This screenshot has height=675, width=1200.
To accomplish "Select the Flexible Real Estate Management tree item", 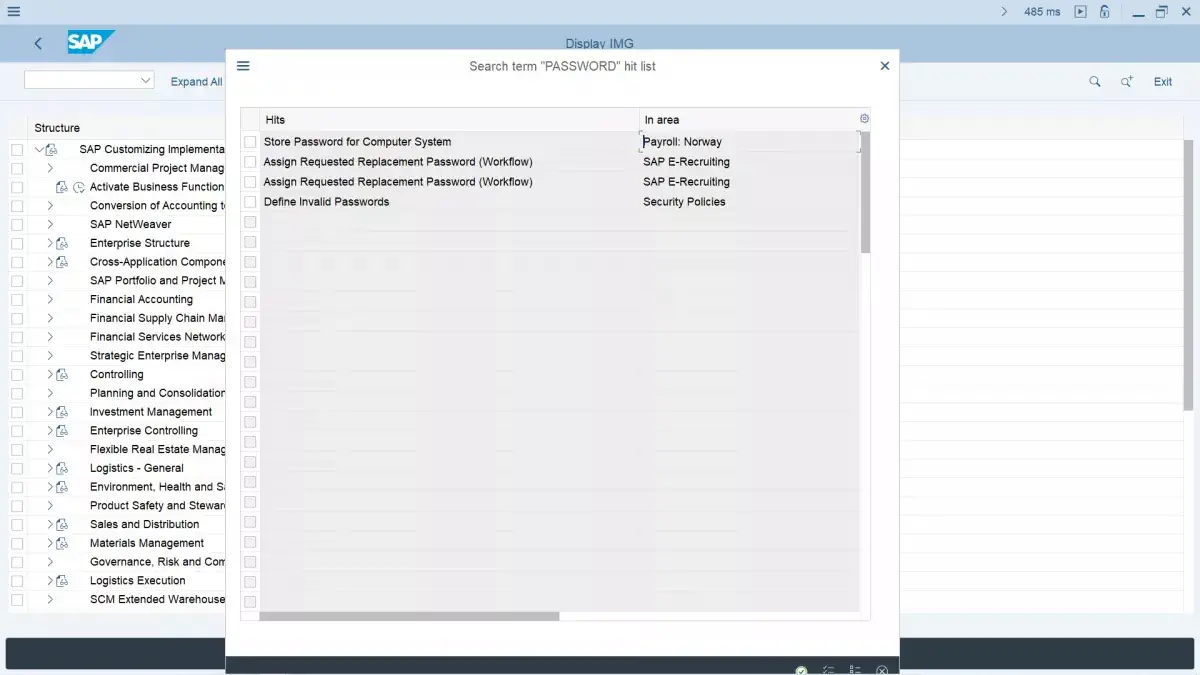I will coord(157,450).
